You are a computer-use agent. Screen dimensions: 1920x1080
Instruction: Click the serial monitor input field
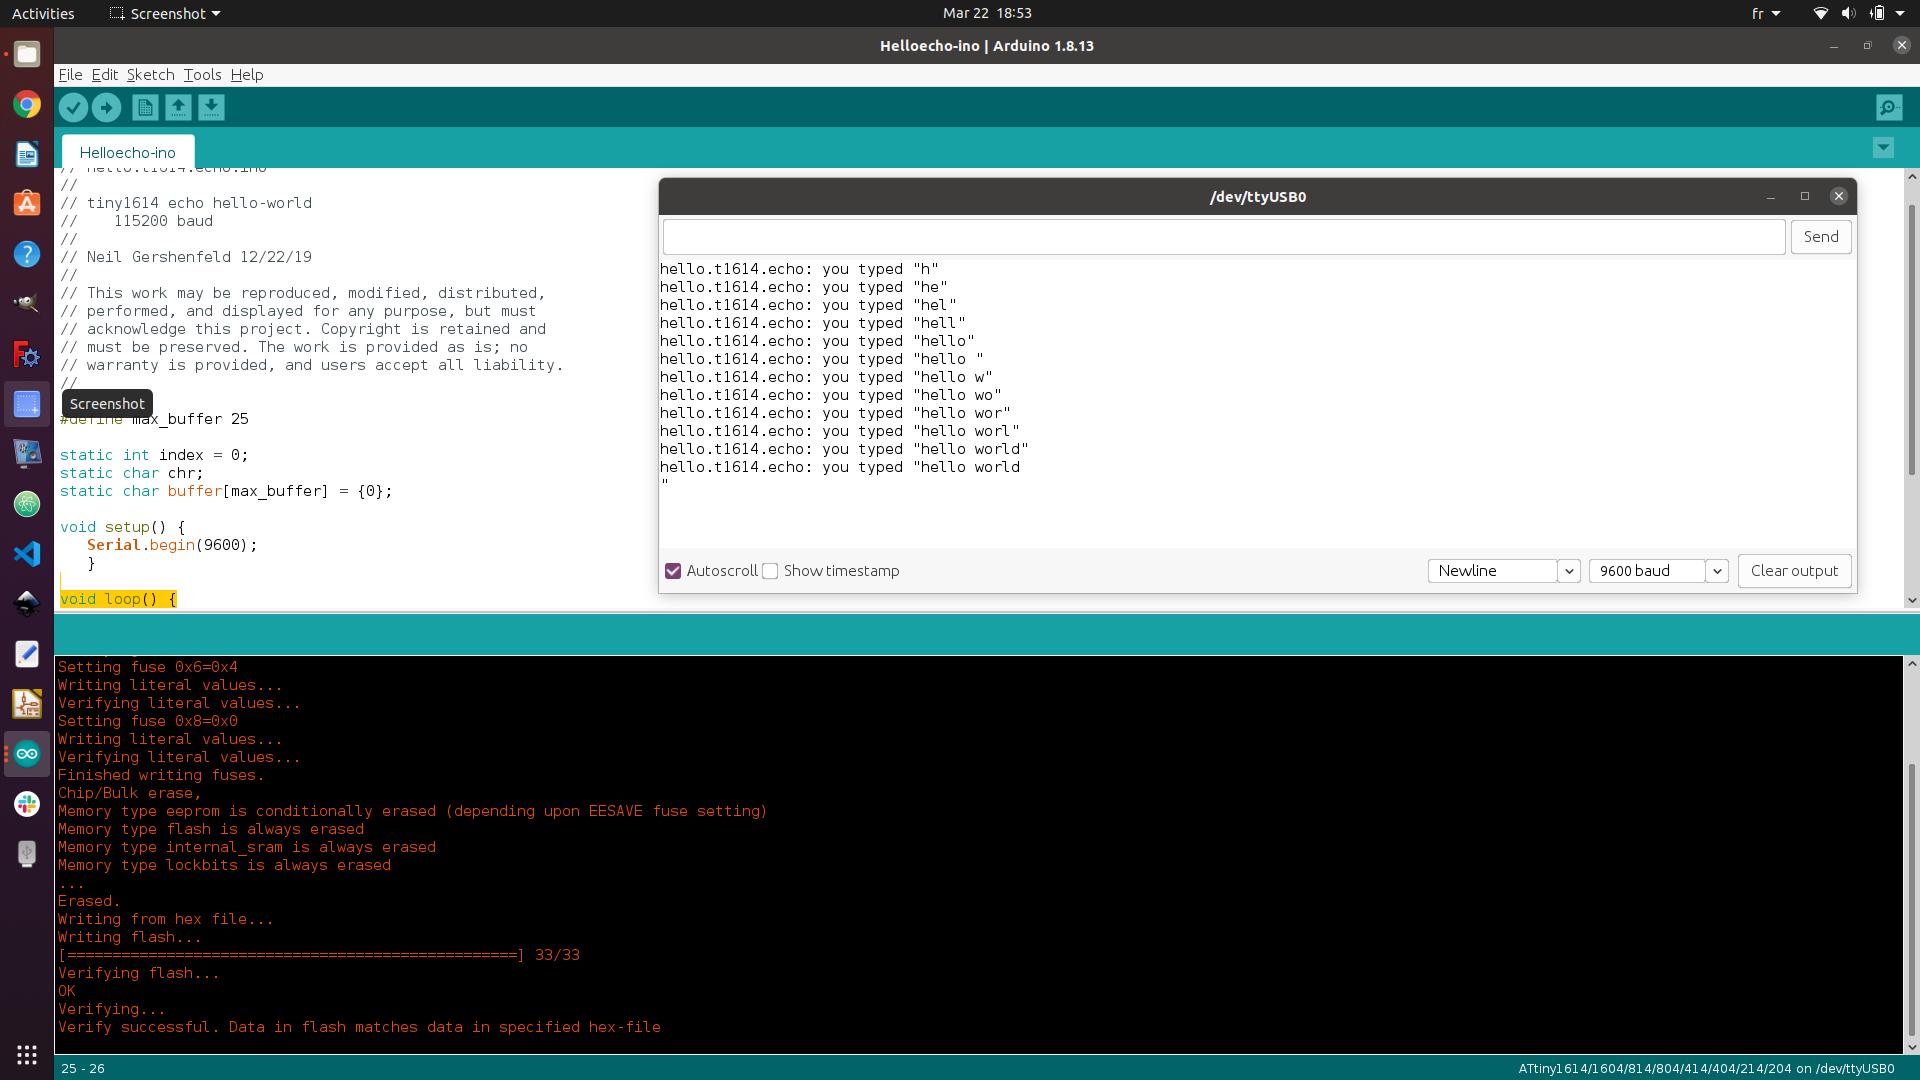pos(1224,237)
